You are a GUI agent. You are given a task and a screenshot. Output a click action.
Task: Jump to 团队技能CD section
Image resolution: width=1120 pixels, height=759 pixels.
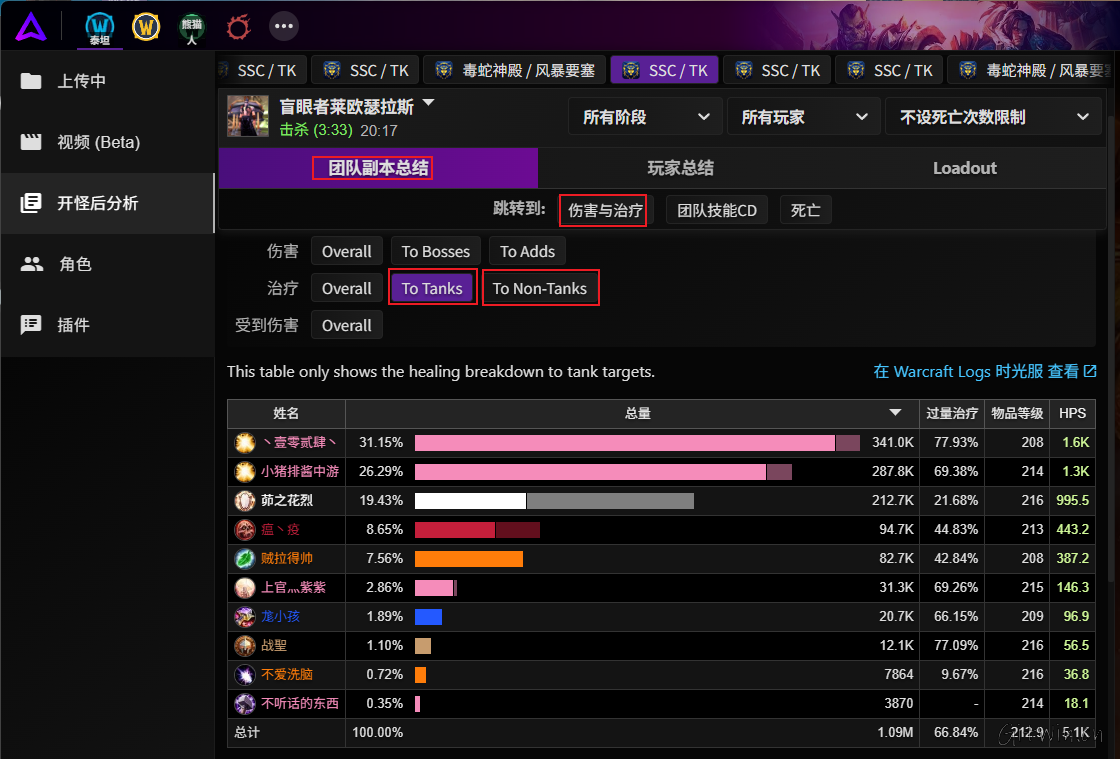point(716,210)
